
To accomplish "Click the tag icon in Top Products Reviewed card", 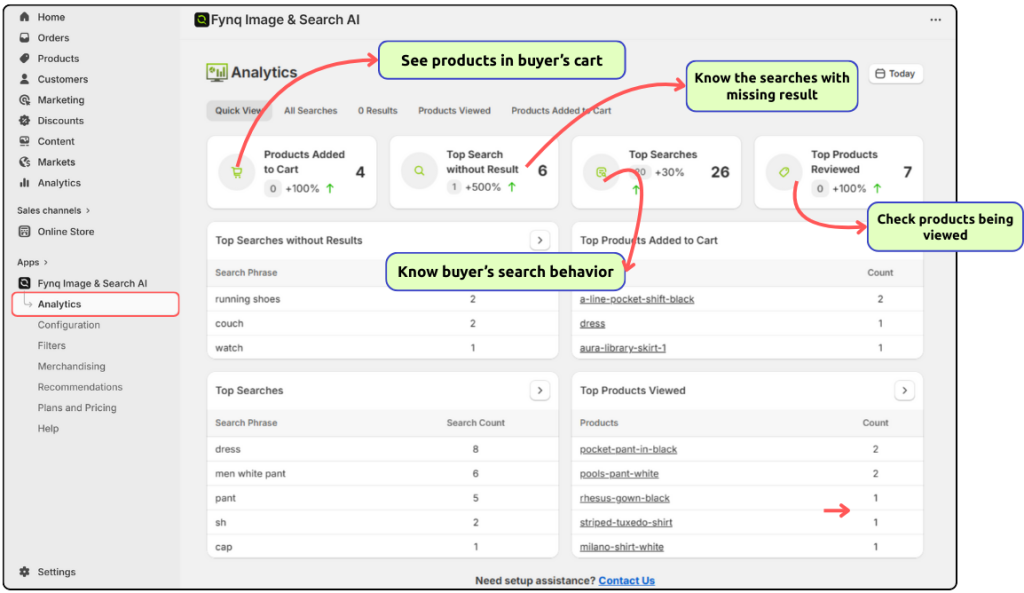I will pos(784,172).
